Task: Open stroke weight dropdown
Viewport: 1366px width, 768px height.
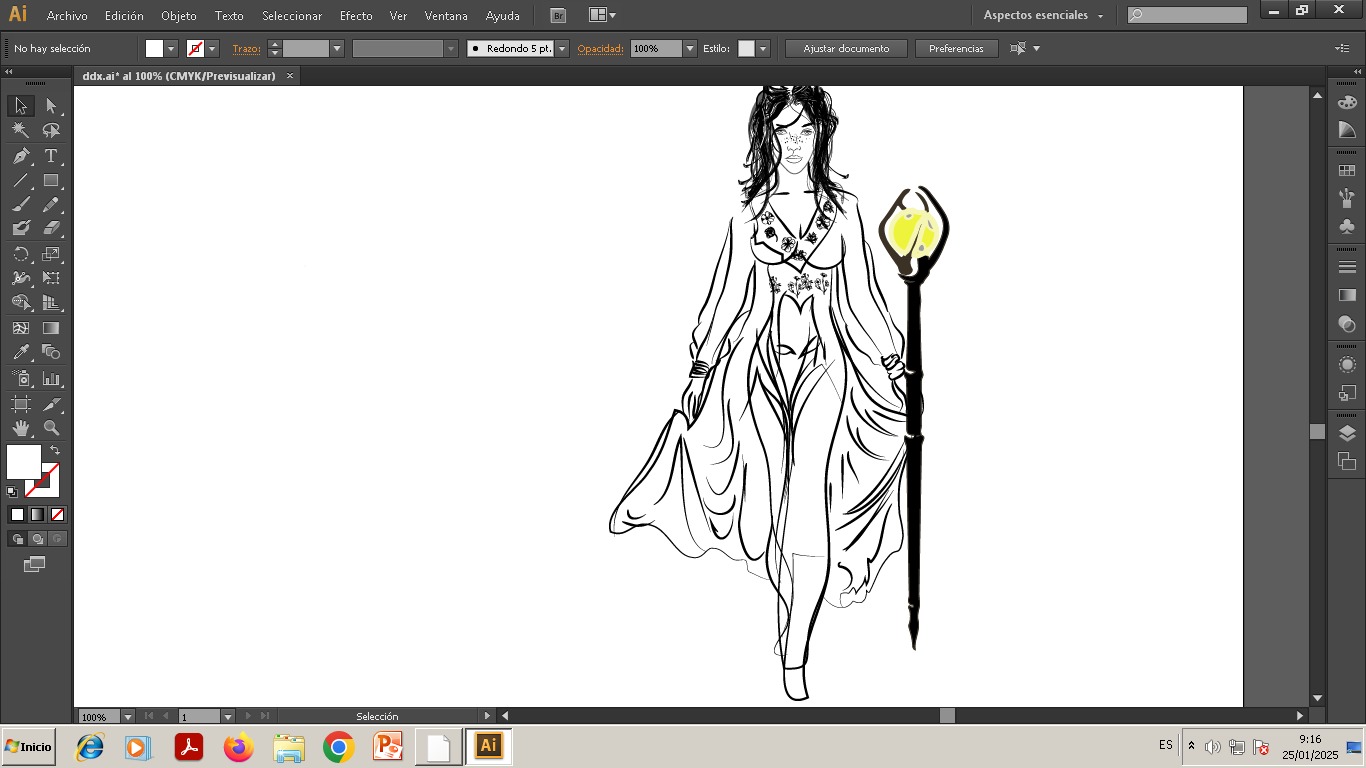Action: (337, 48)
